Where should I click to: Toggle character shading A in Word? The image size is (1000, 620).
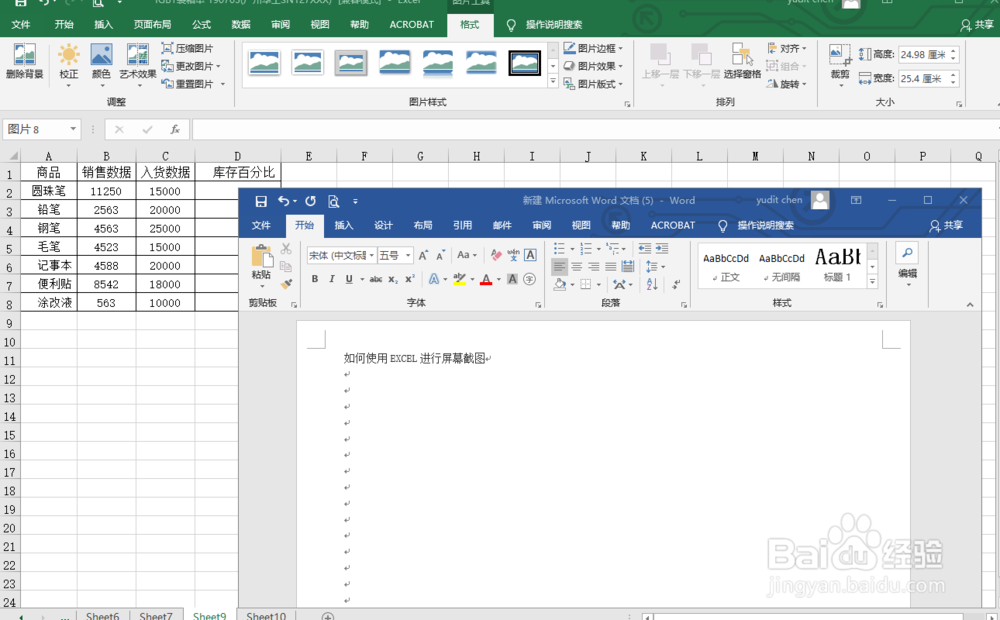[x=512, y=279]
